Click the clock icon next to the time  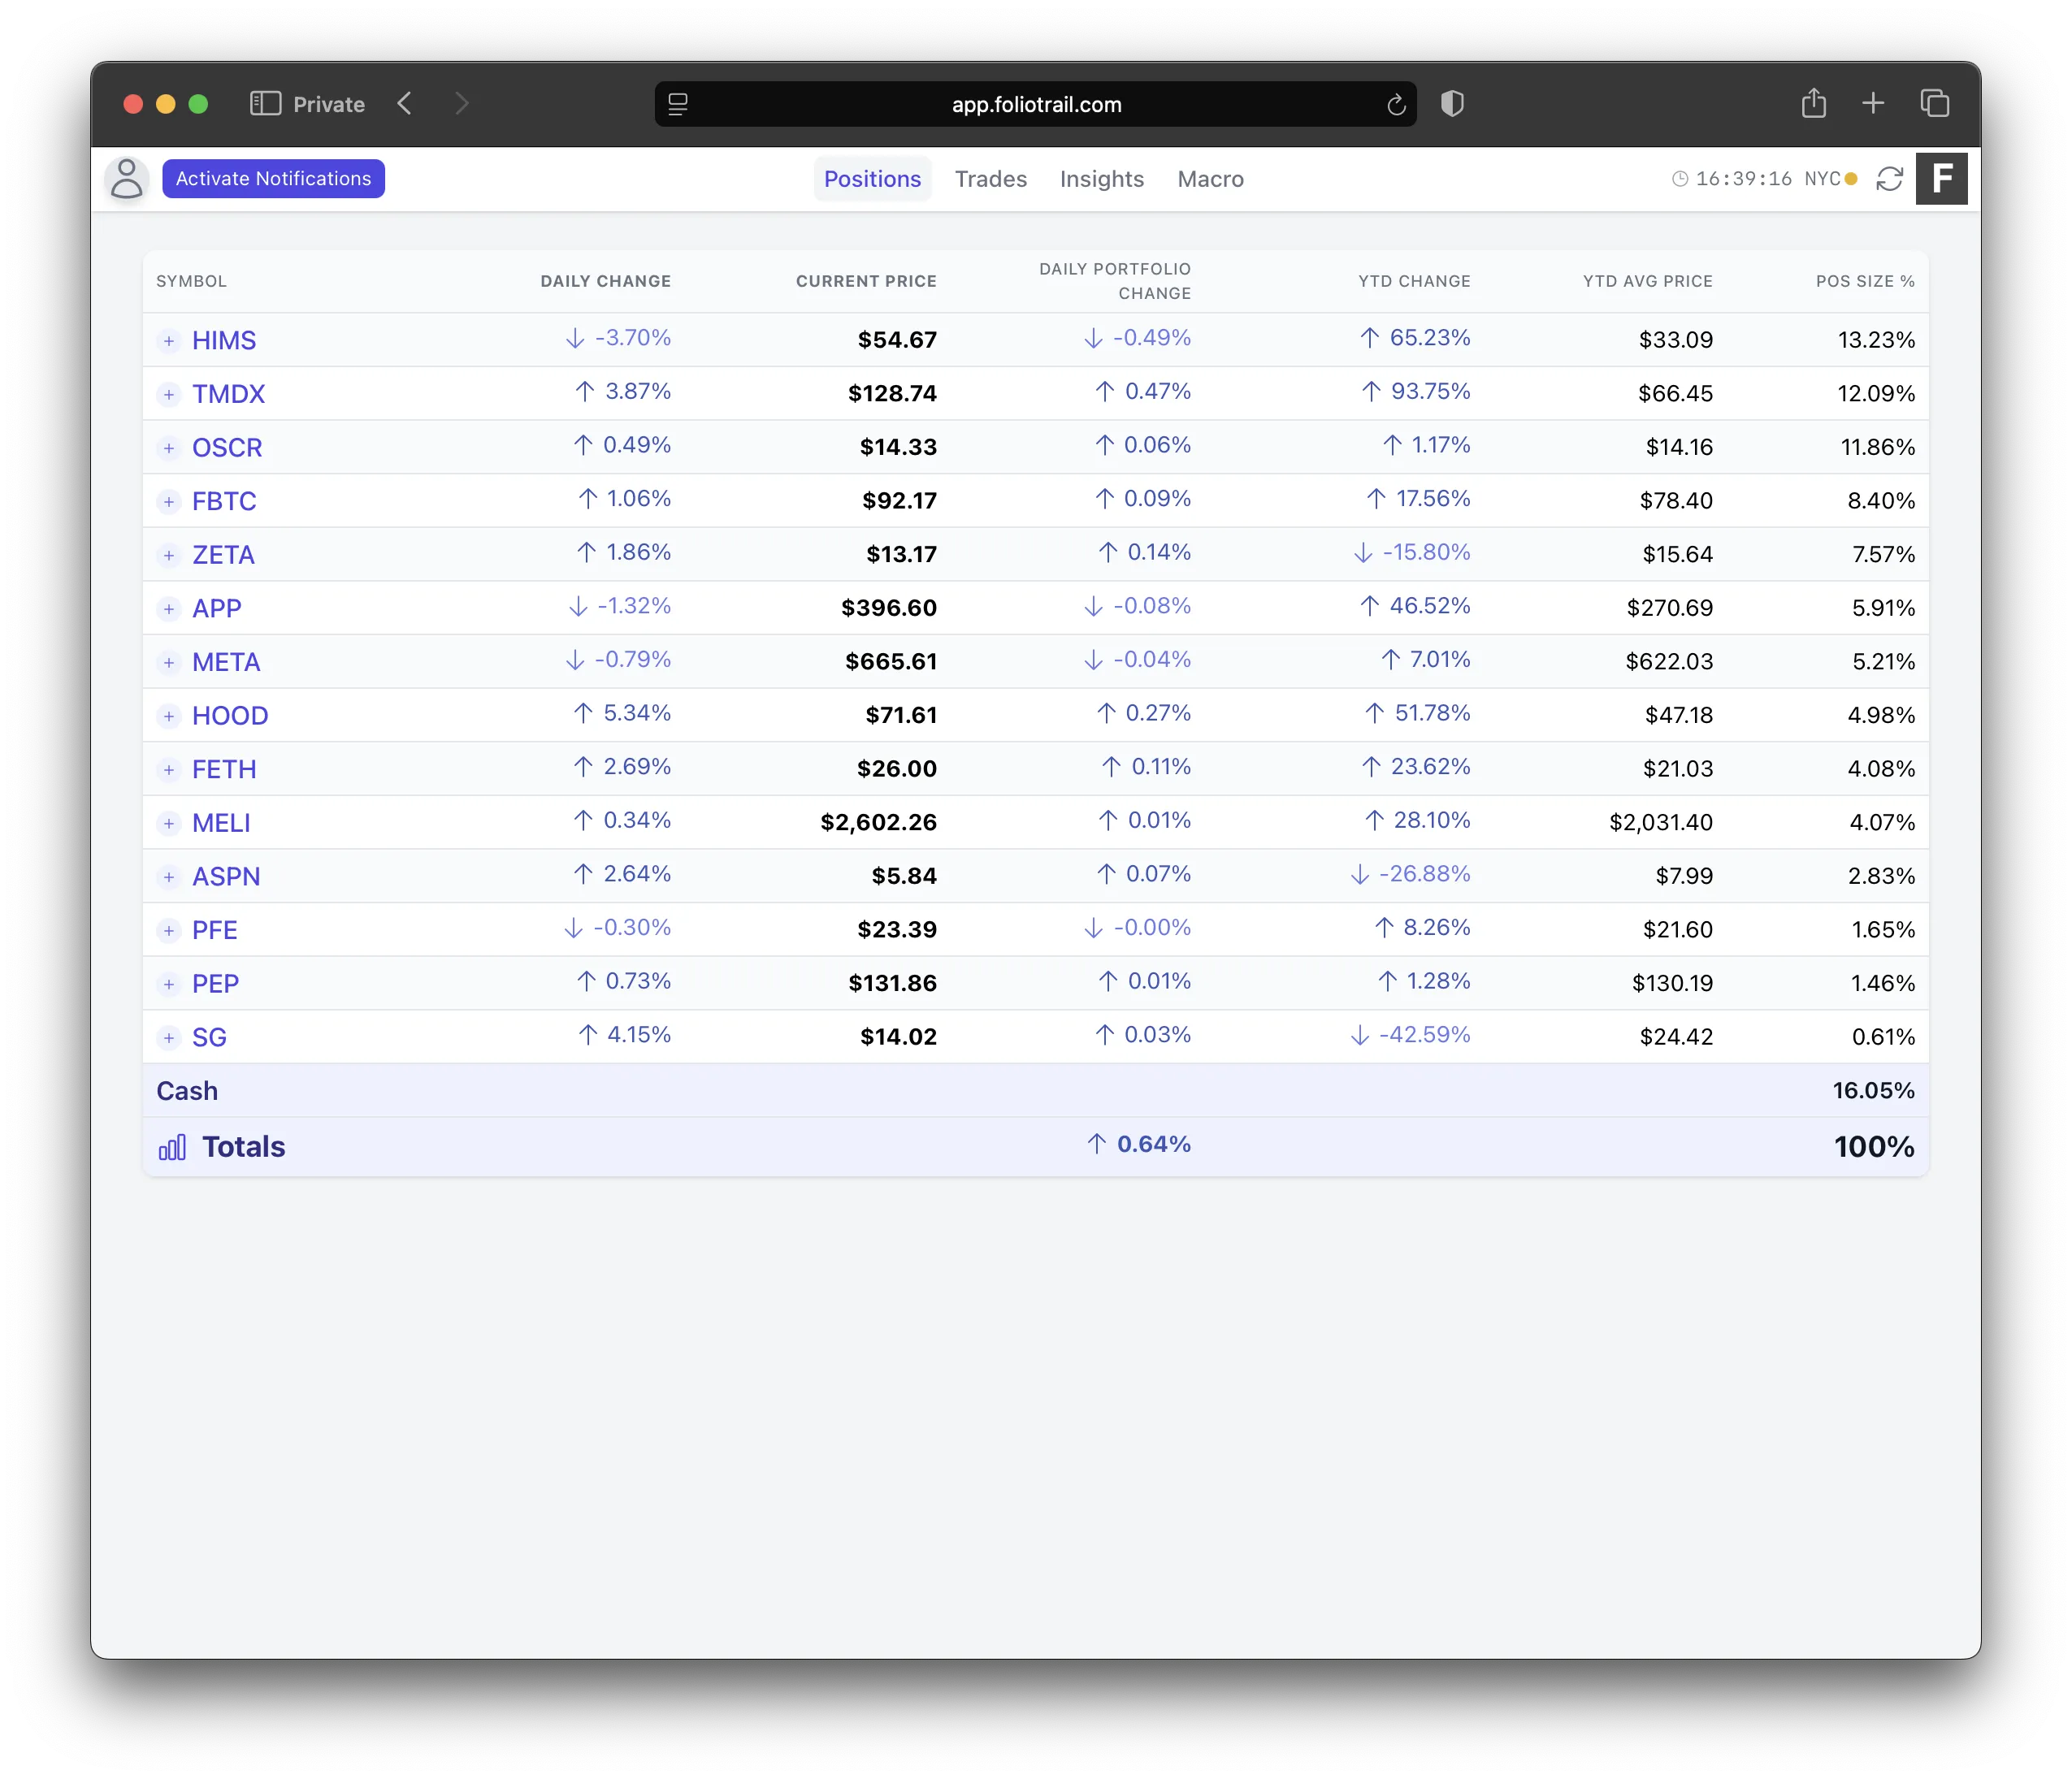point(1680,179)
